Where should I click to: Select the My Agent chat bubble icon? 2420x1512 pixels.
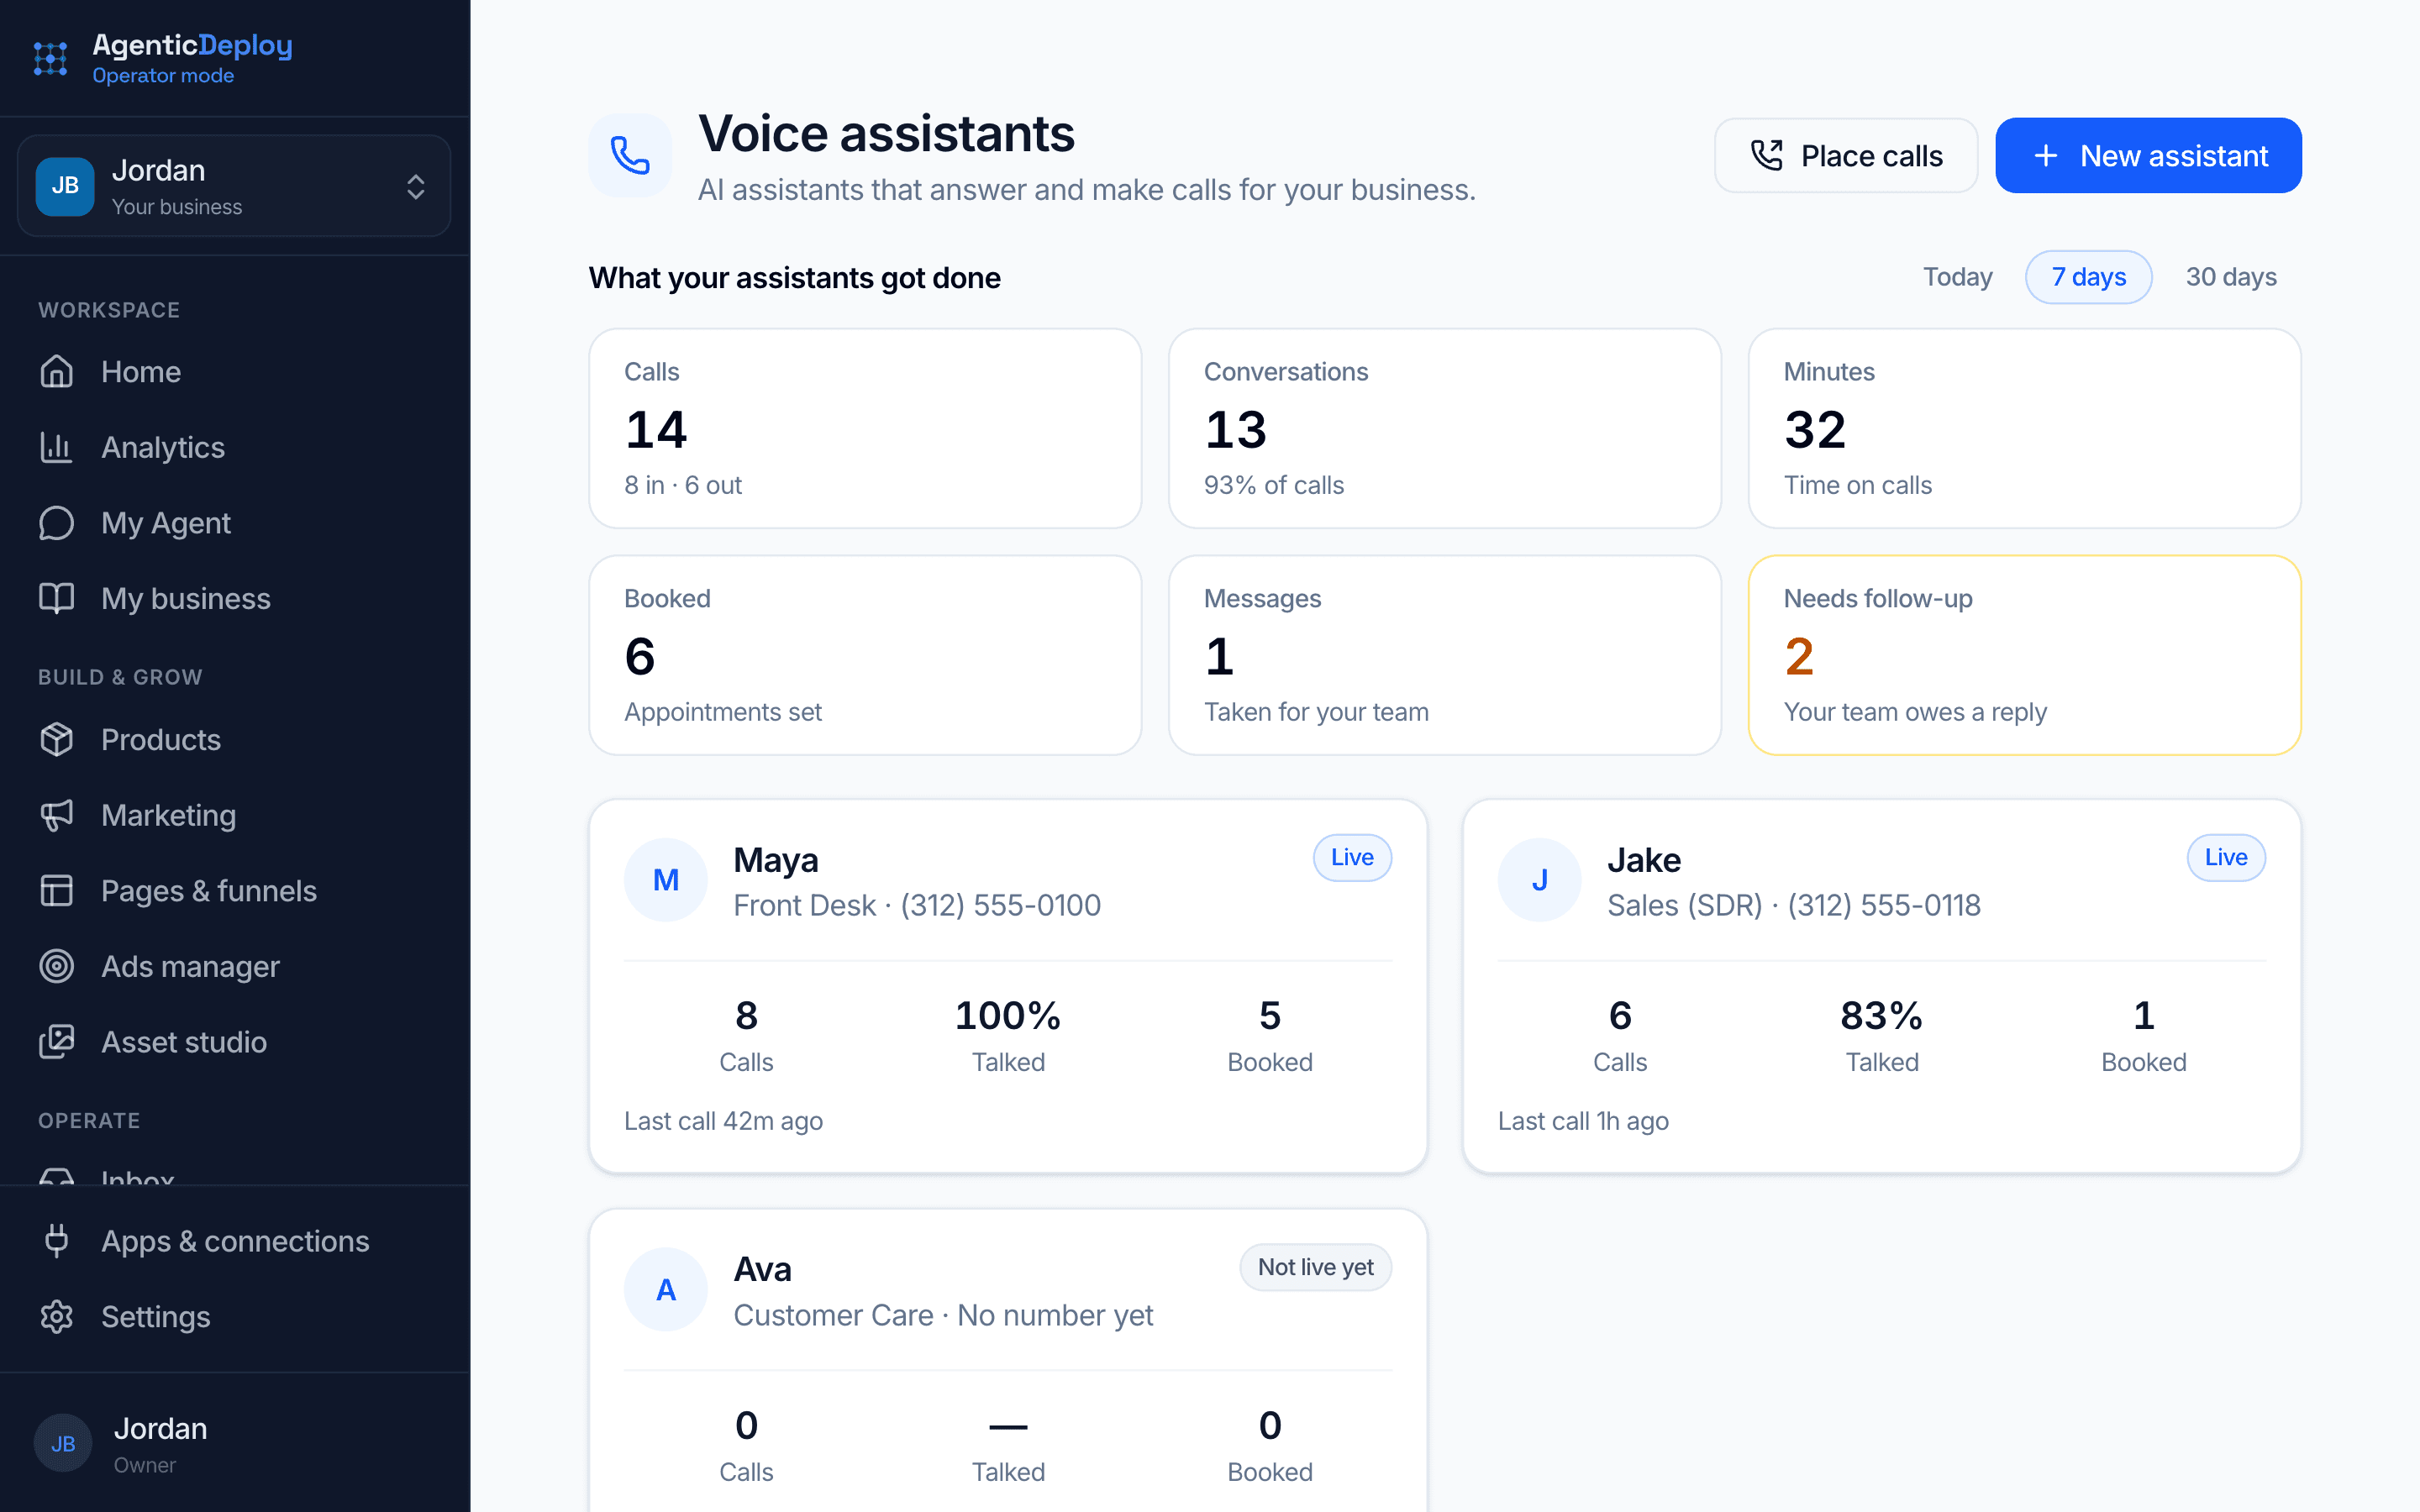coord(57,523)
